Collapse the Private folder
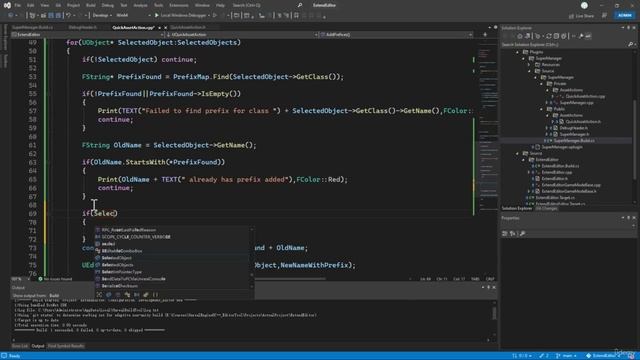The image size is (640, 360). (x=542, y=84)
